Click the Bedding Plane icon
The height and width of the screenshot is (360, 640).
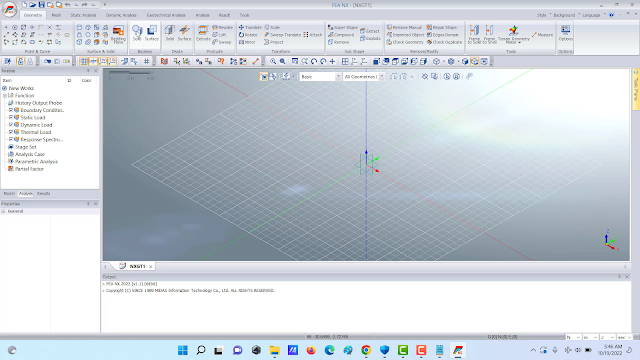118,34
